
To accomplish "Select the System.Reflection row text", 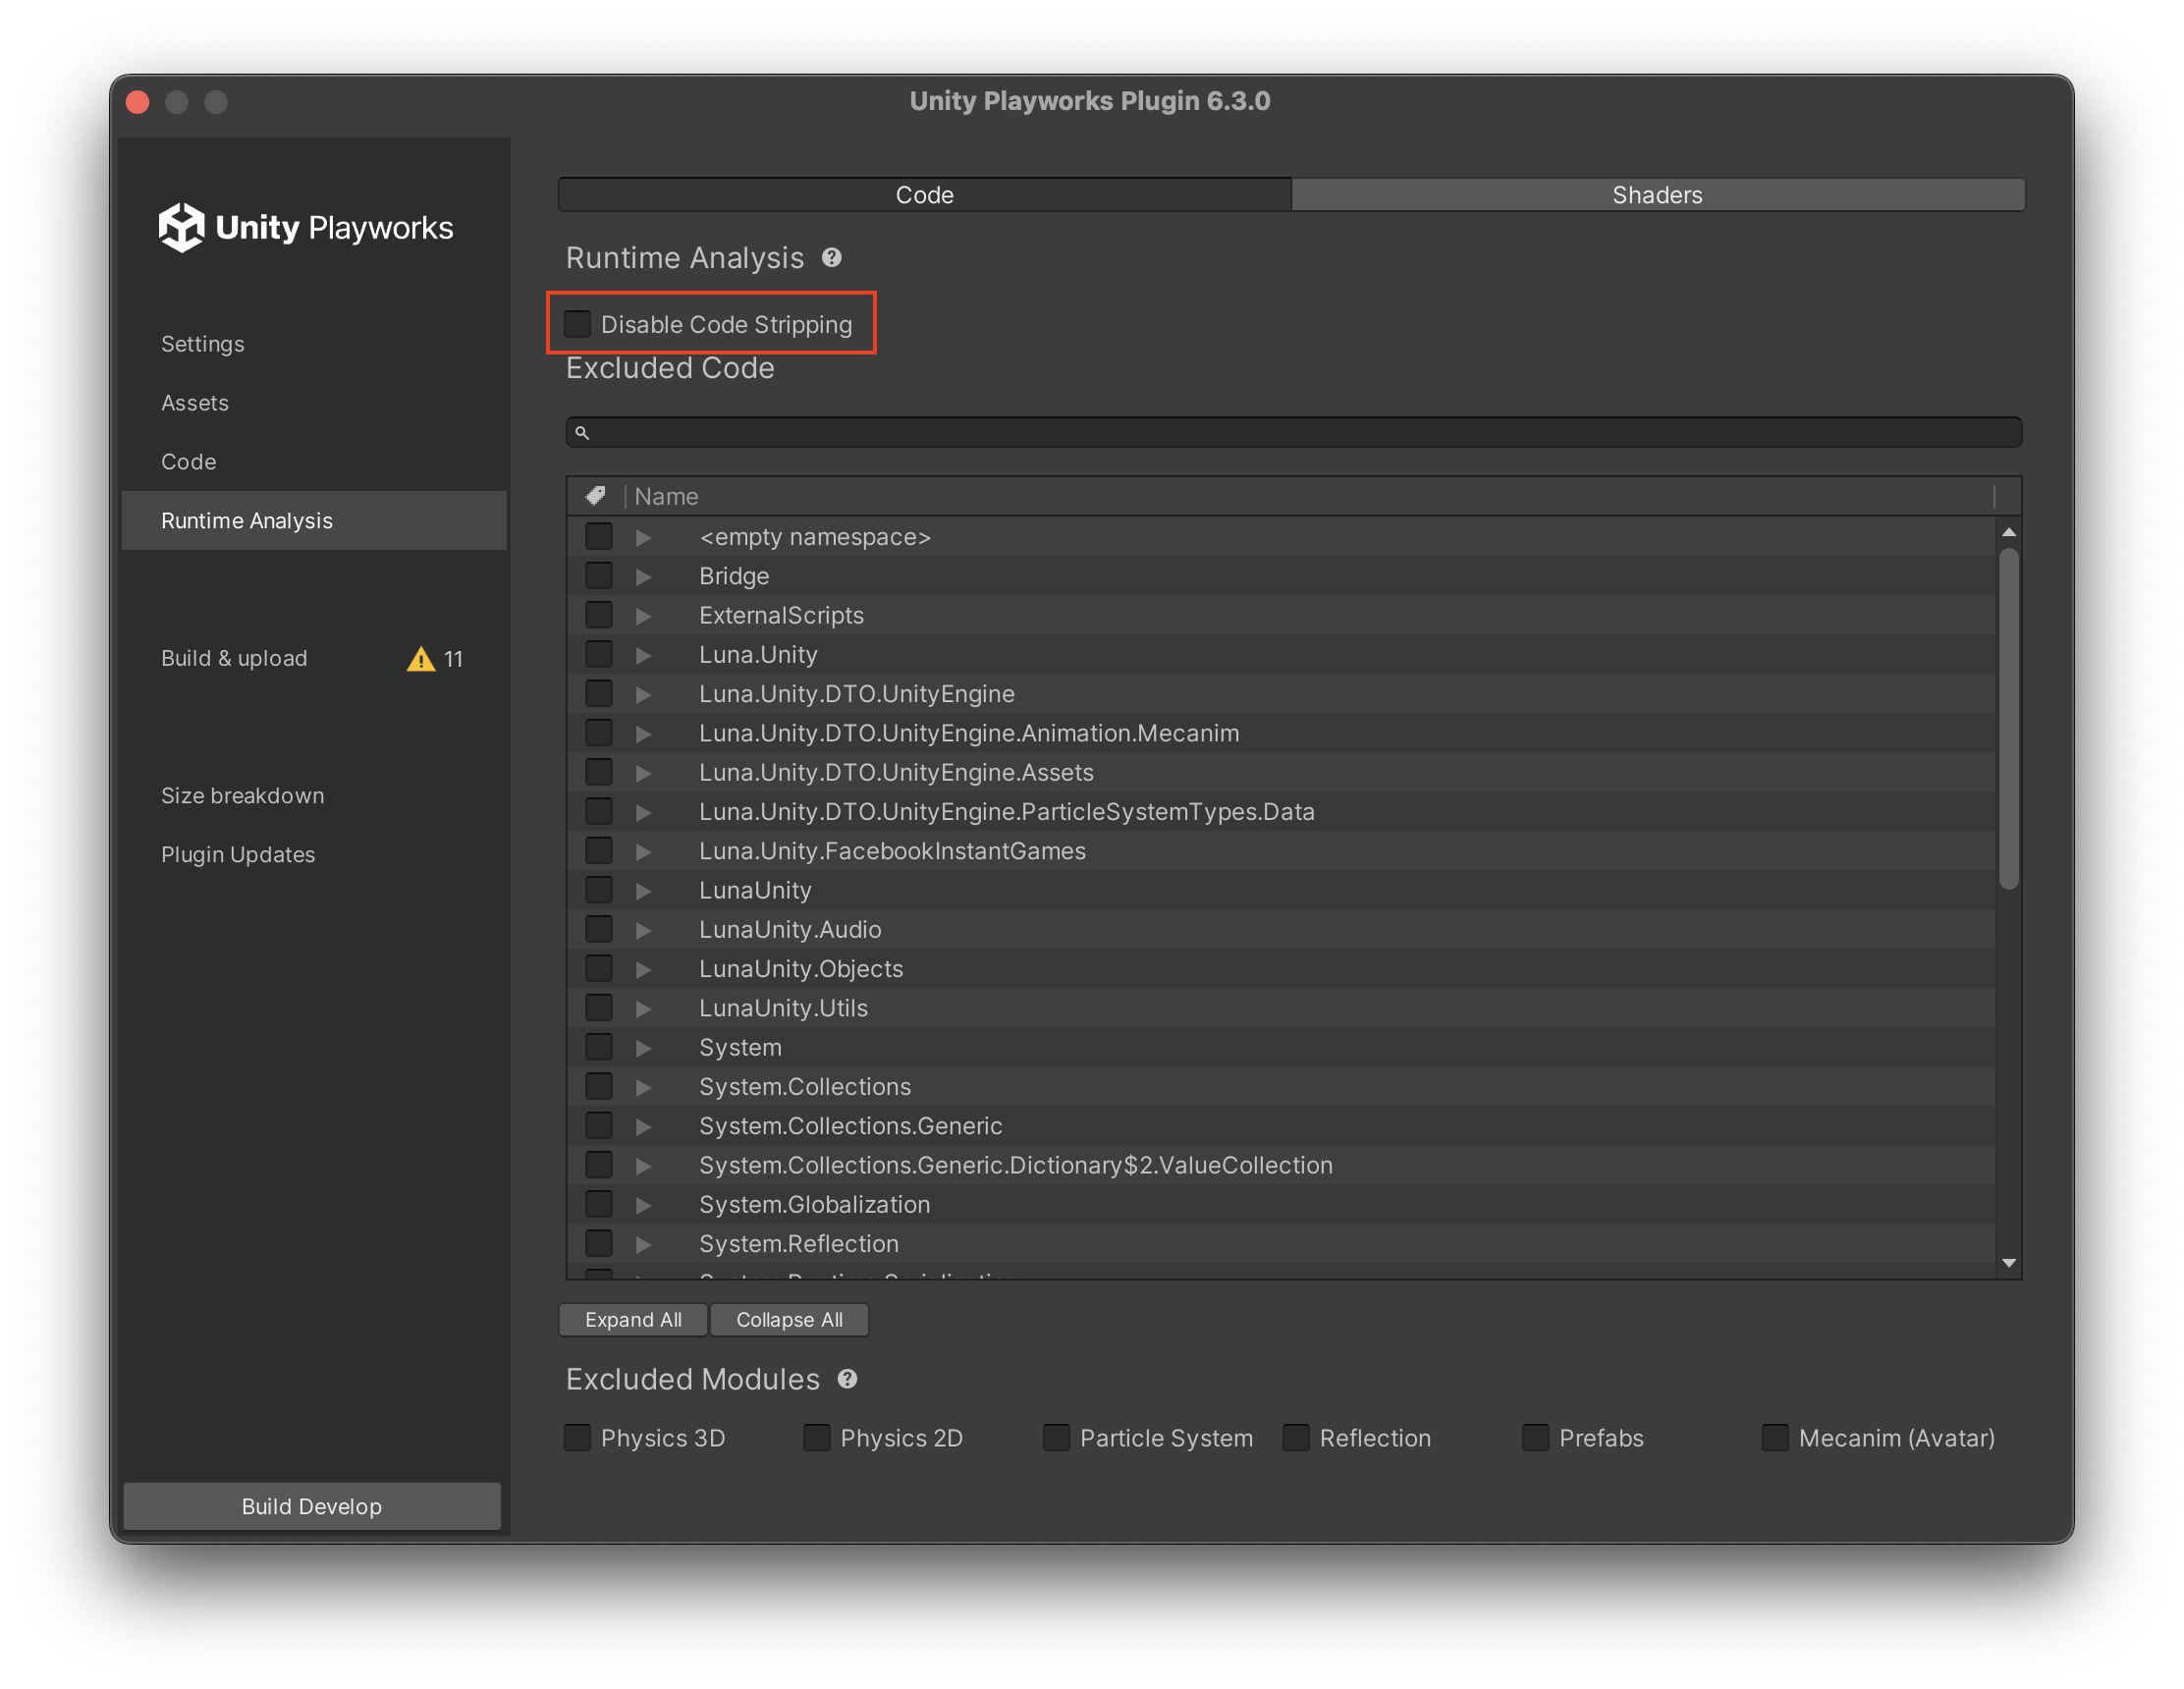I will pyautogui.click(x=799, y=1244).
